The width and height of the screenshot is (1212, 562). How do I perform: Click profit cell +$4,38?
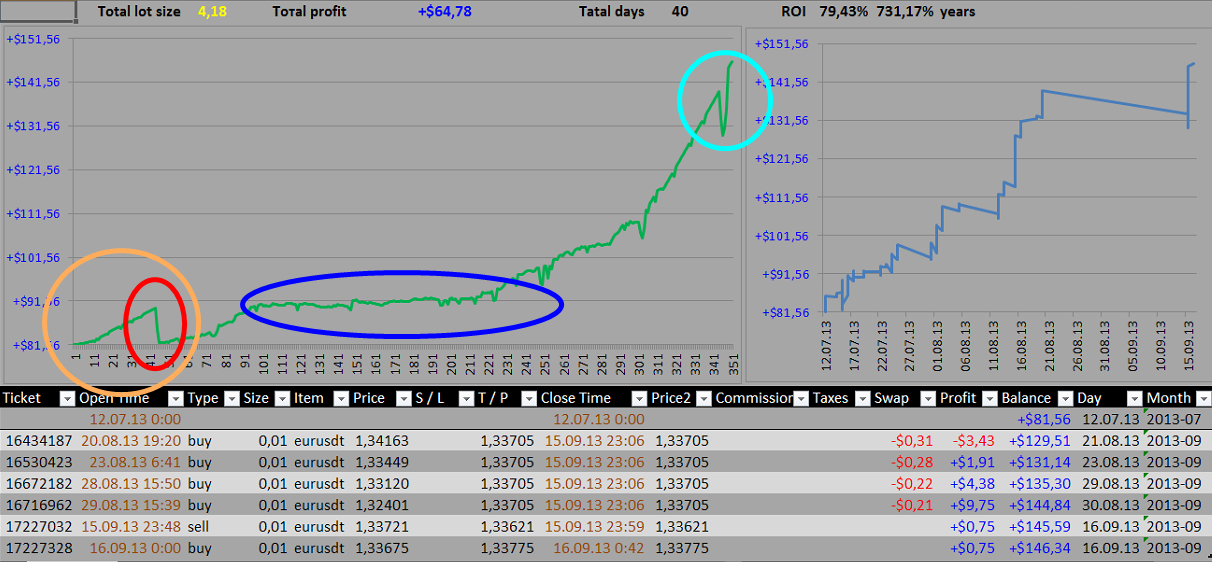973,484
